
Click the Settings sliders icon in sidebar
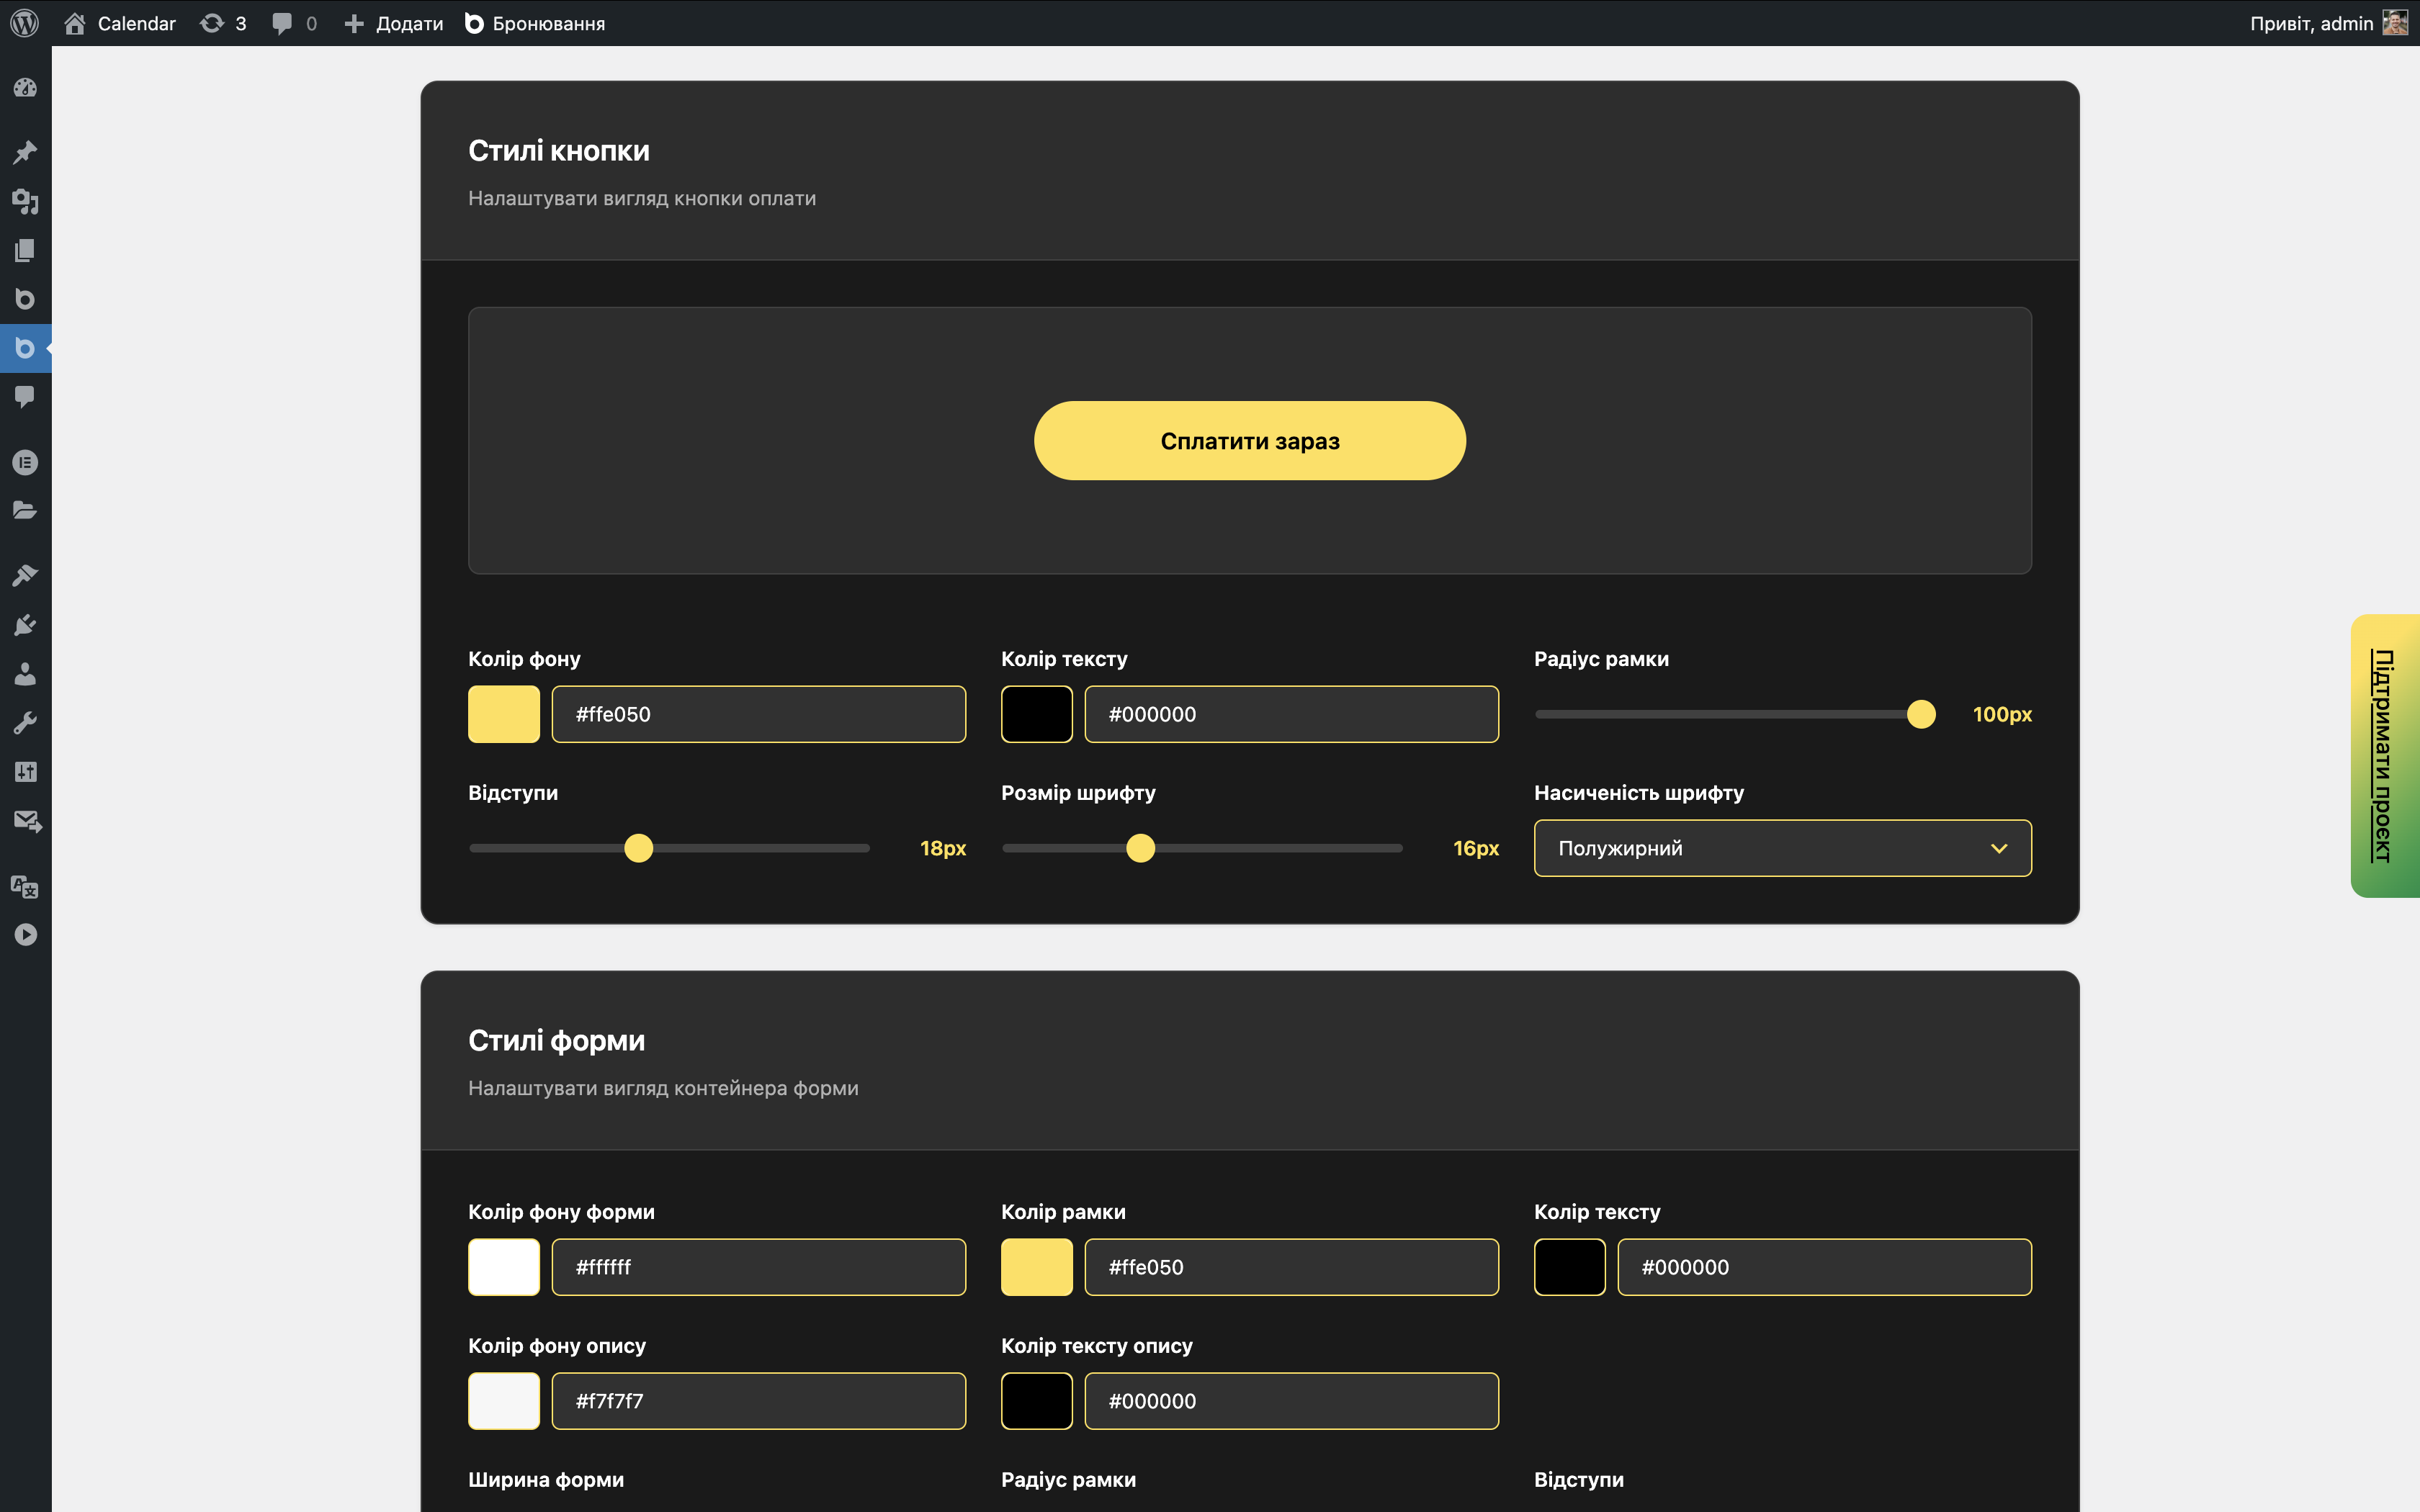coord(25,771)
